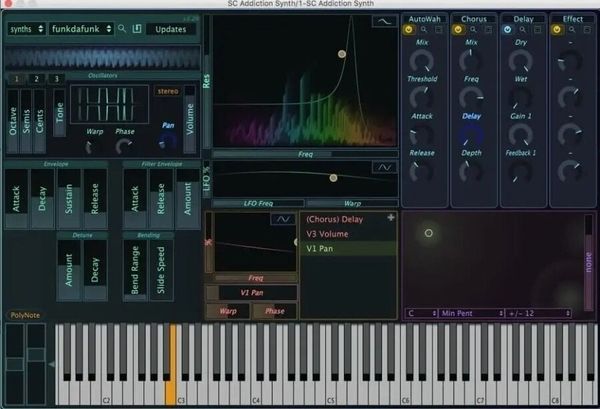Switch to oscillator tab 2
The image size is (600, 409).
click(x=36, y=79)
